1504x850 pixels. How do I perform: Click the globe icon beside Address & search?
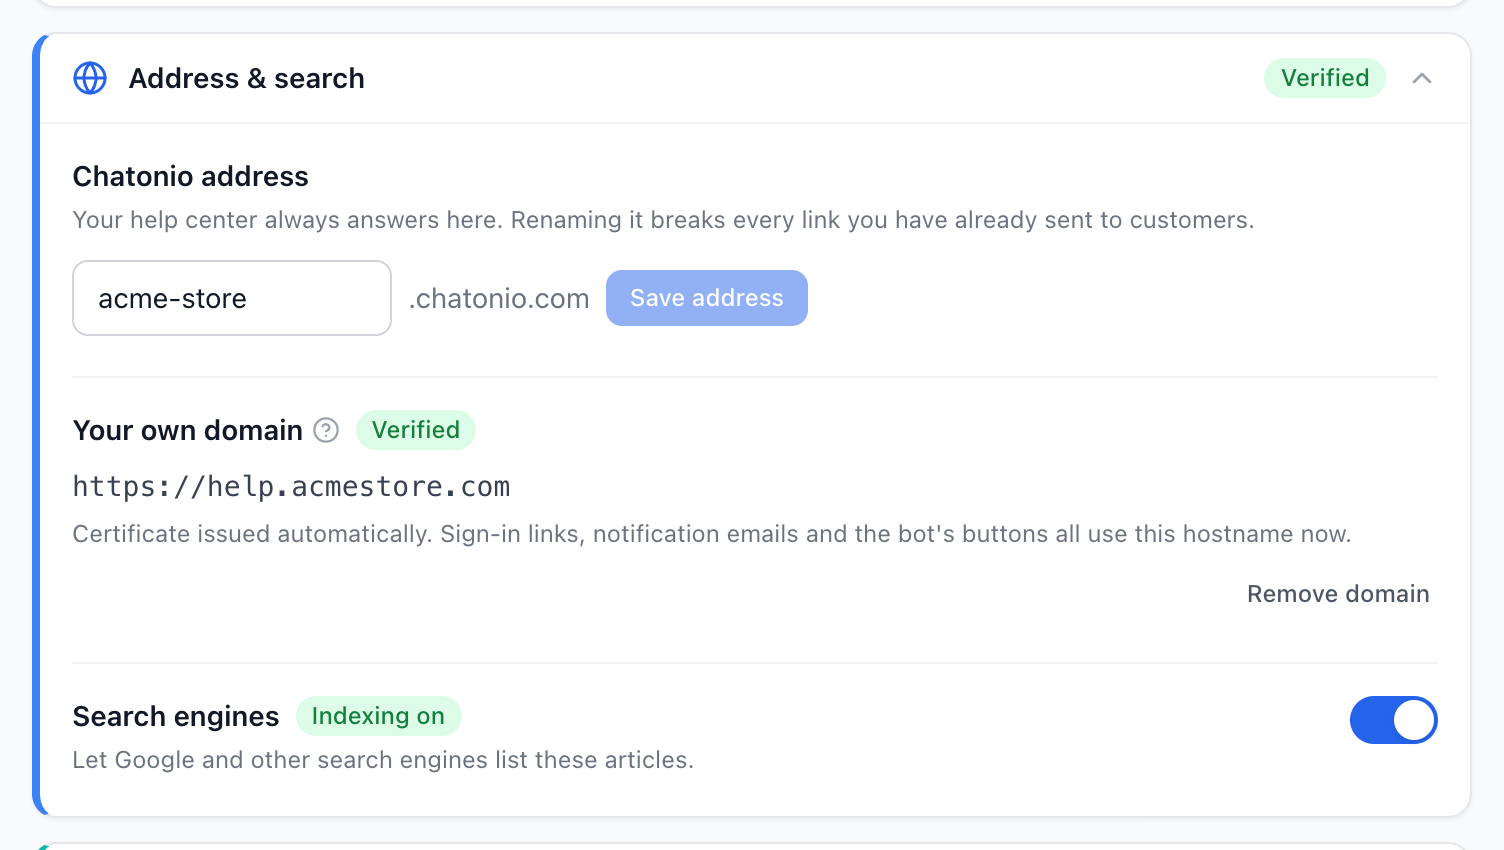pyautogui.click(x=90, y=78)
